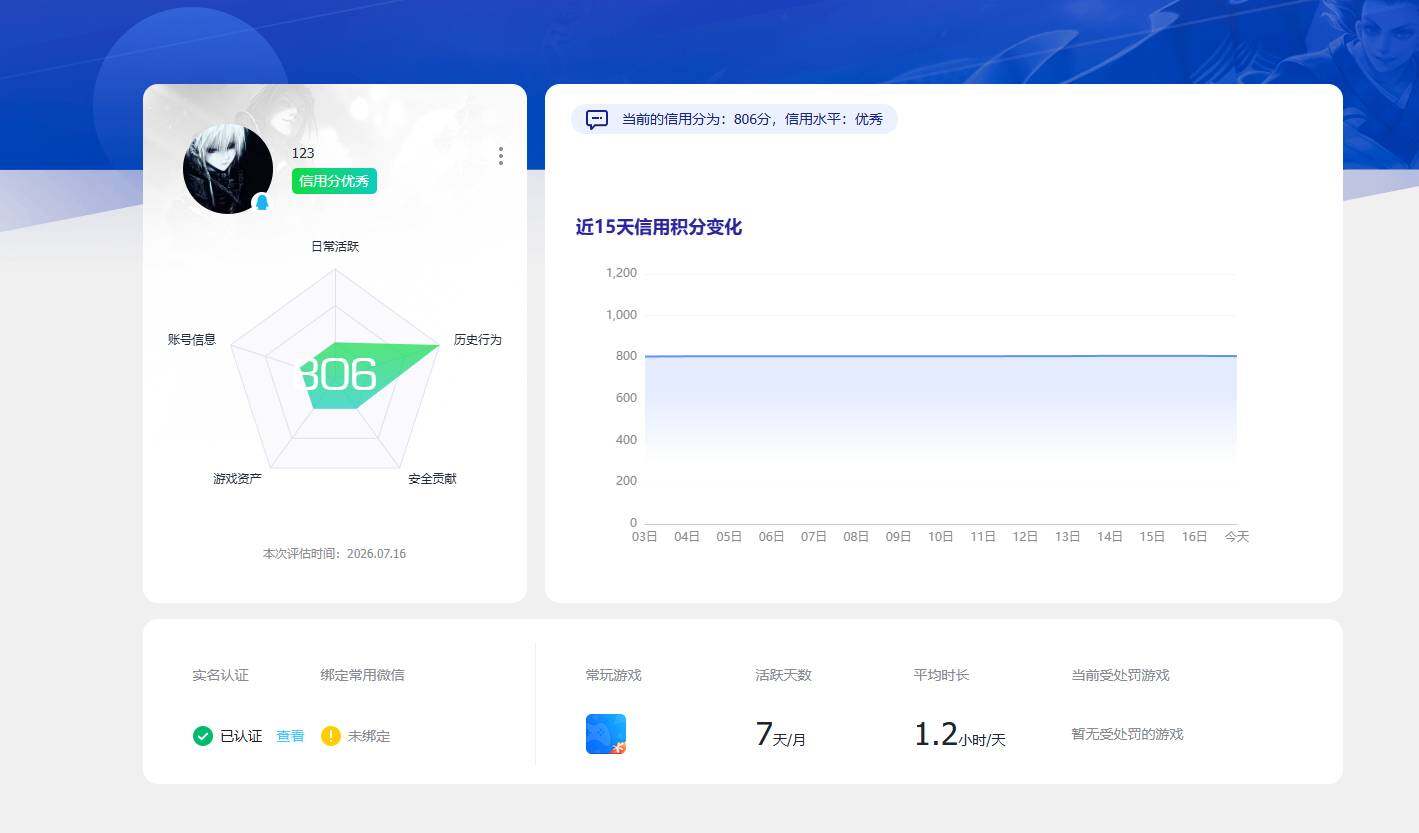This screenshot has height=833, width=1419.
Task: Click the 未绑定 WeChat status text
Action: pos(369,736)
